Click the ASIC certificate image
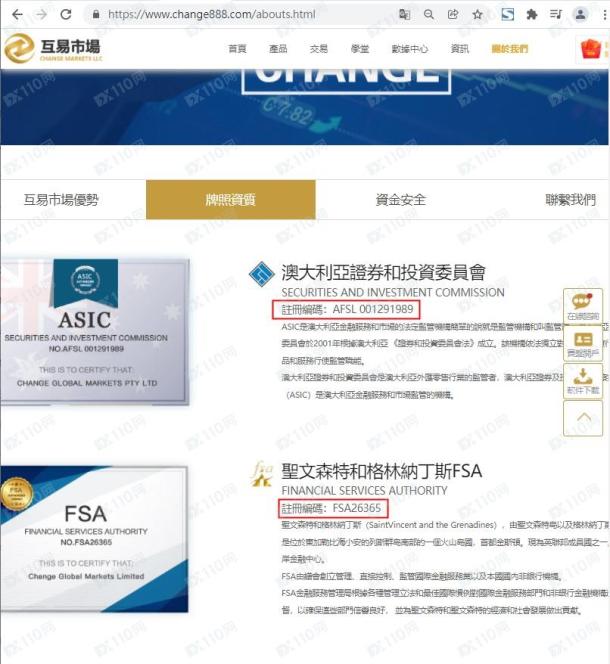Image resolution: width=610 pixels, height=664 pixels. pyautogui.click(x=94, y=331)
